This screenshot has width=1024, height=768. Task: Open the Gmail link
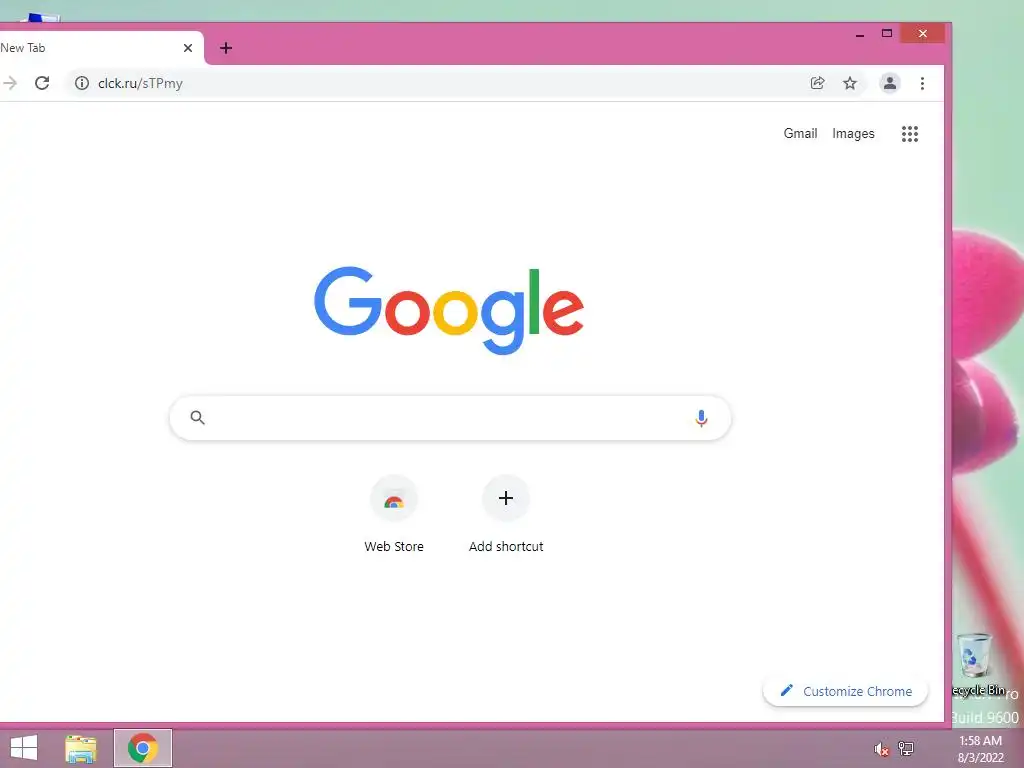point(800,133)
